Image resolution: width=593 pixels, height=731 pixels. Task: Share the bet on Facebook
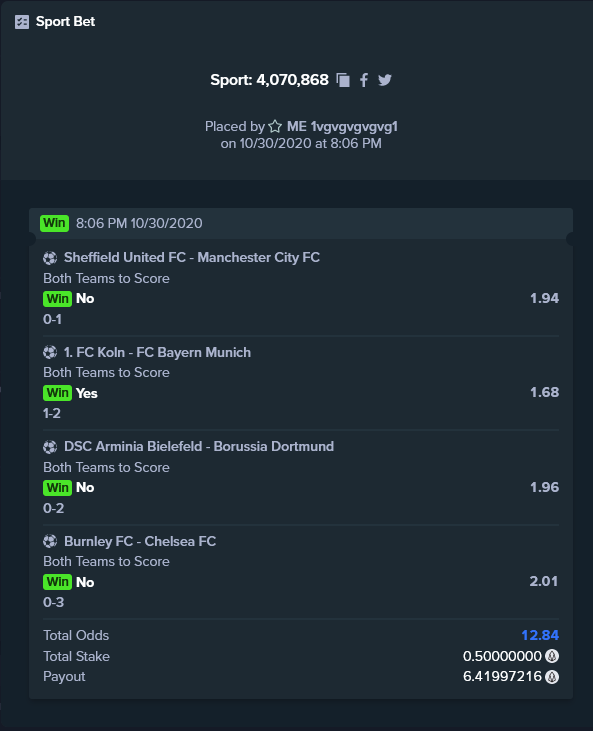click(x=364, y=80)
